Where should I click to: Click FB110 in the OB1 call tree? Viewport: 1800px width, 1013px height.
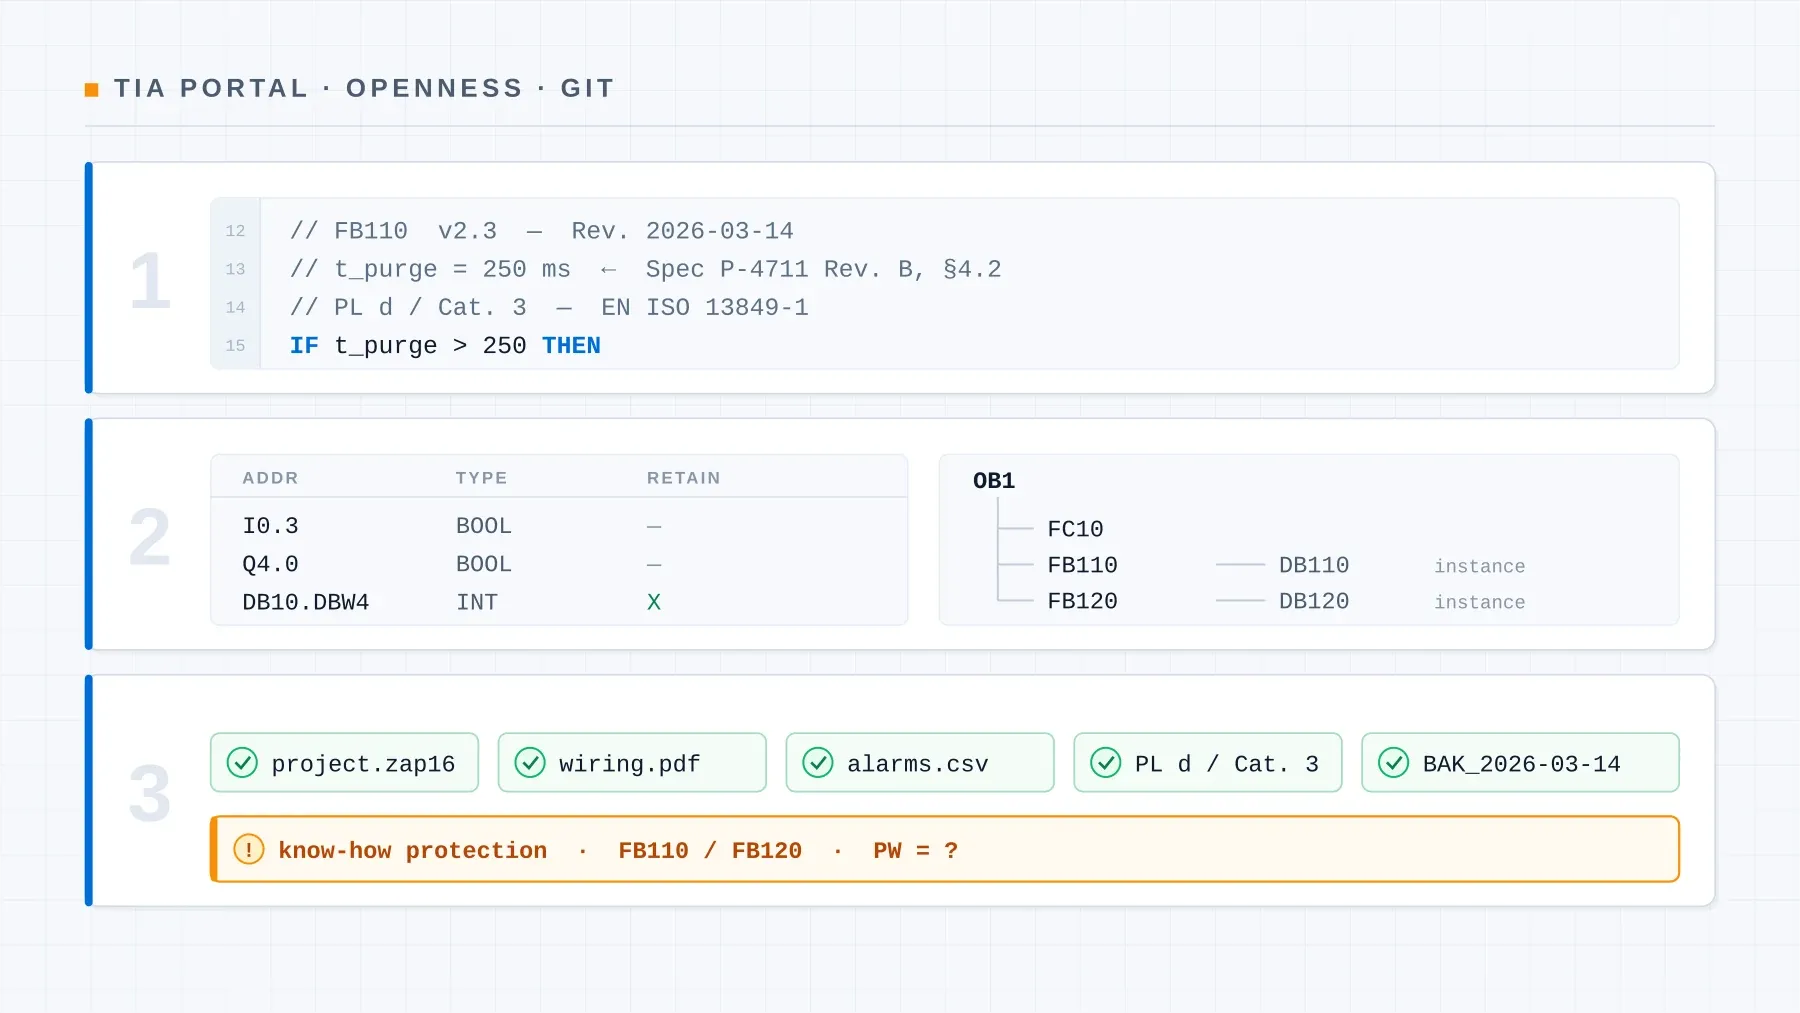pos(1082,565)
